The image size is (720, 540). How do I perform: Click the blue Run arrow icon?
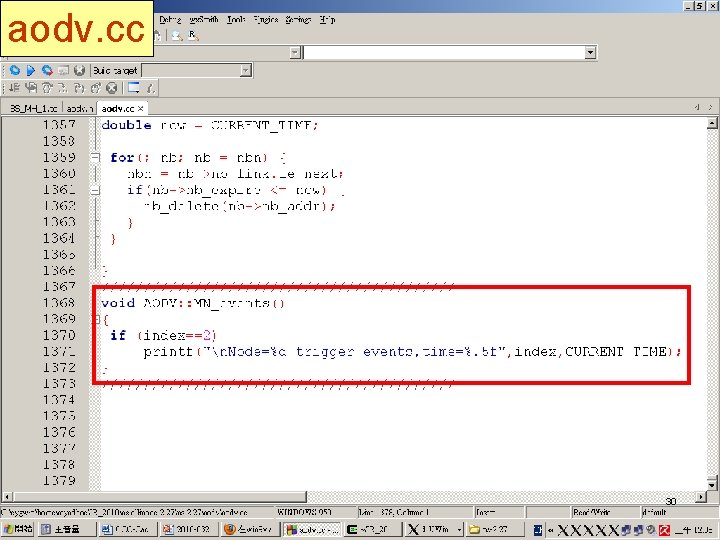[x=31, y=70]
